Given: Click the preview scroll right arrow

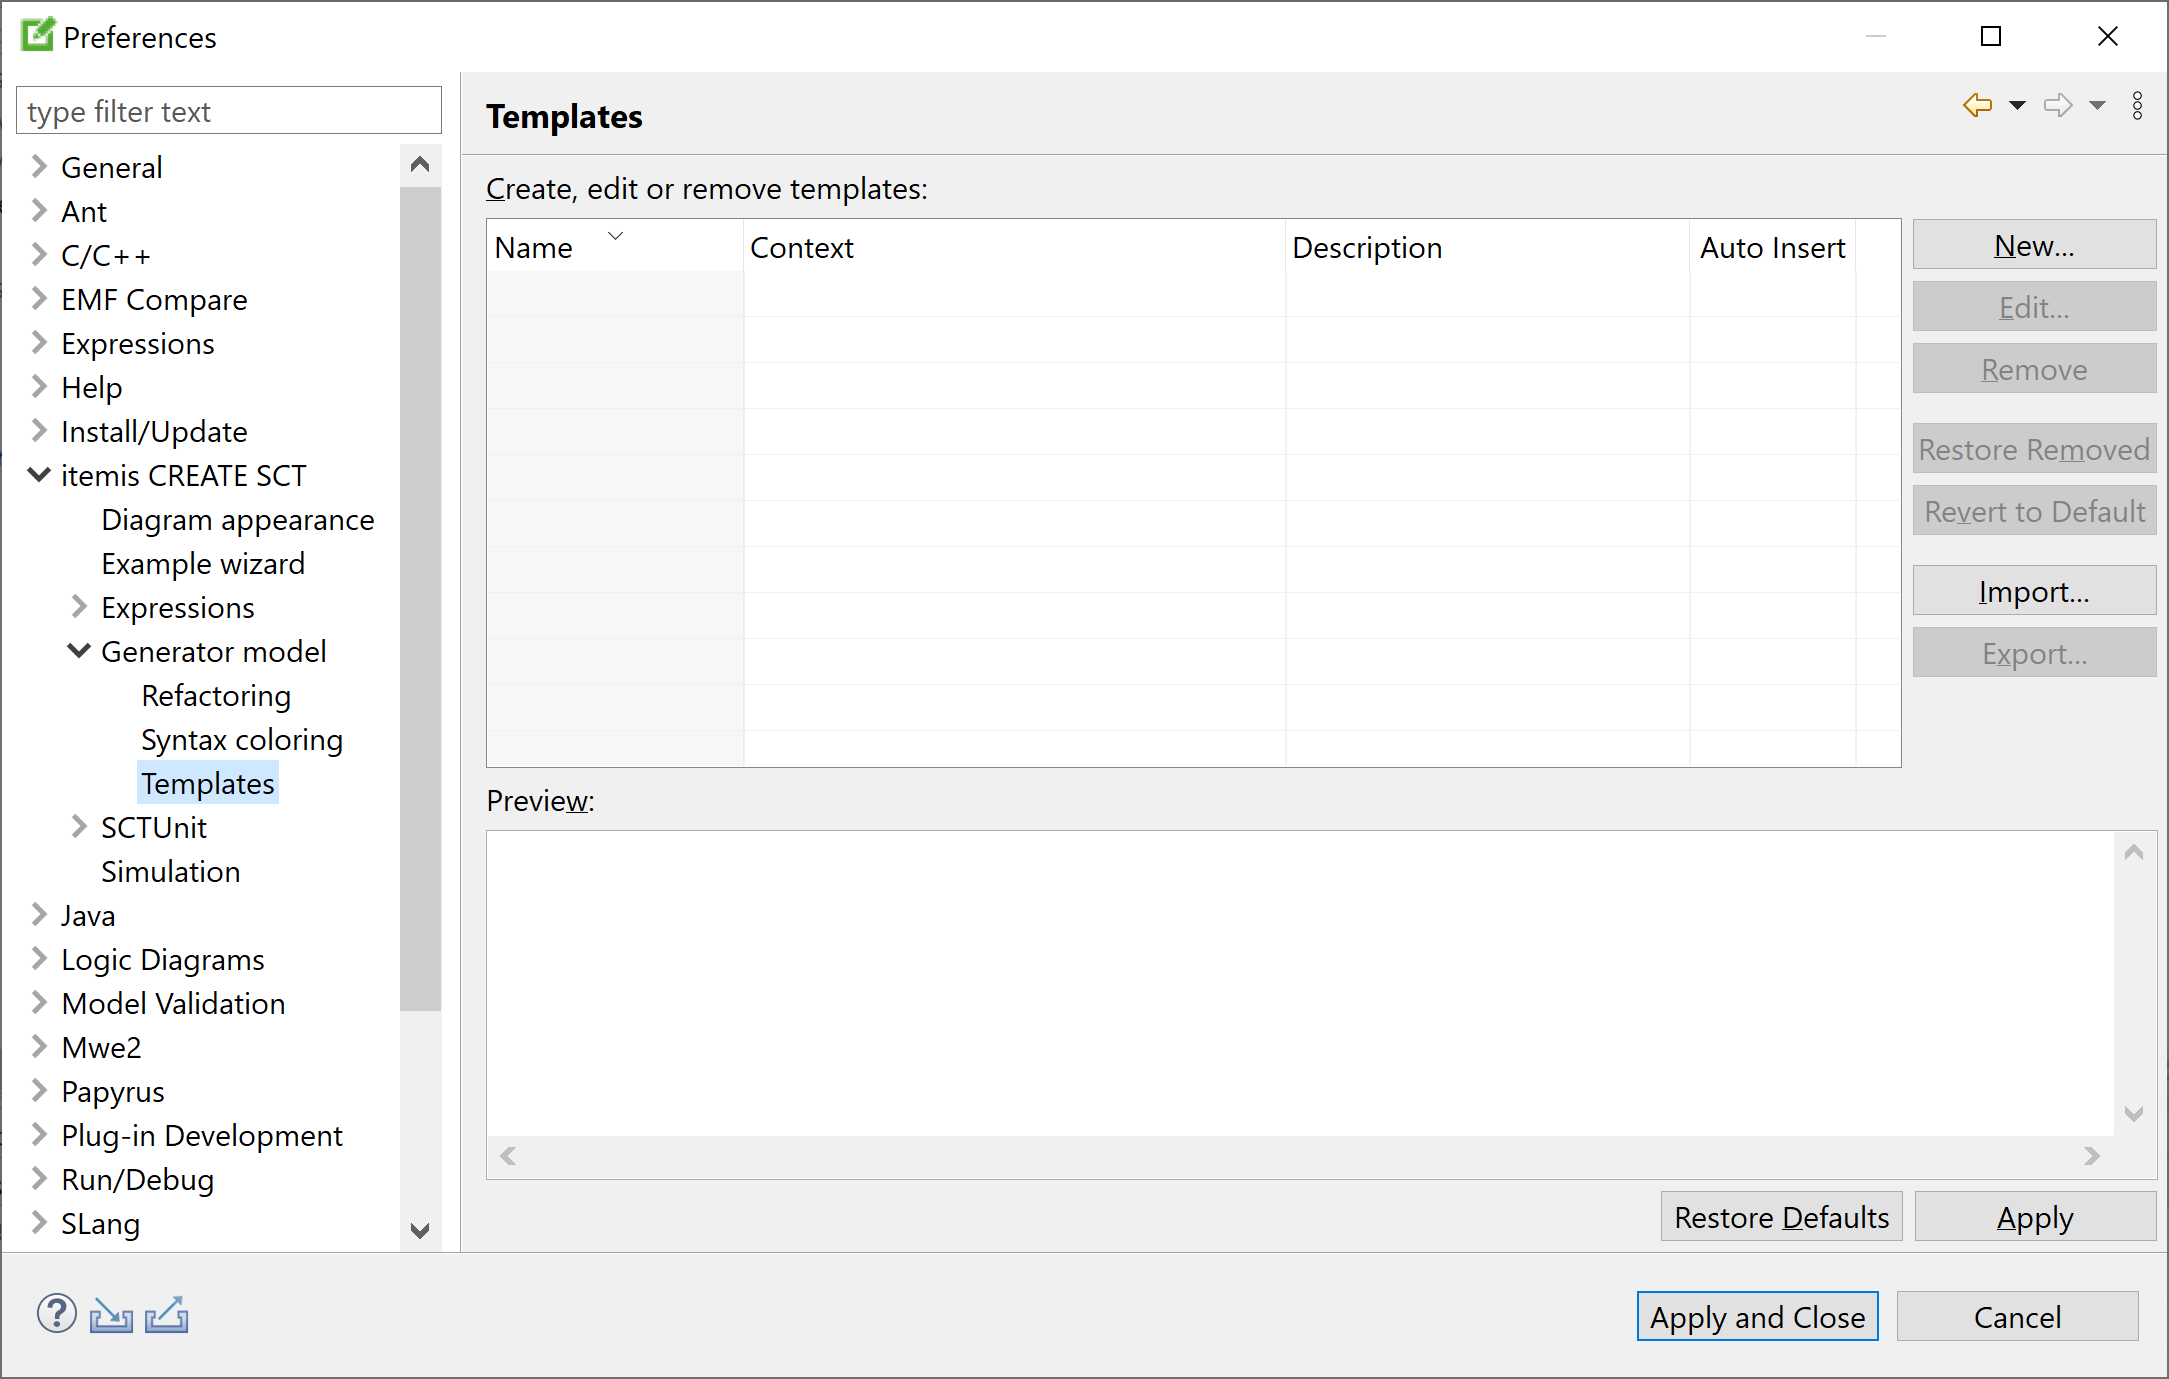Looking at the screenshot, I should pos(2092,1156).
